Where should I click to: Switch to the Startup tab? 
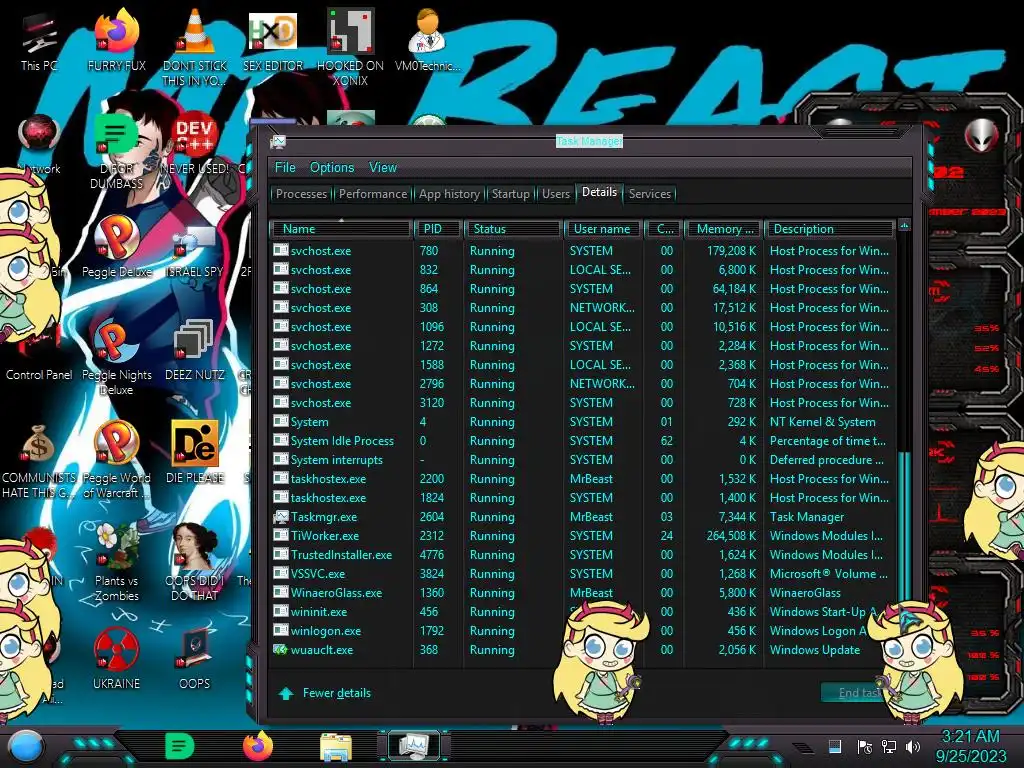click(511, 193)
